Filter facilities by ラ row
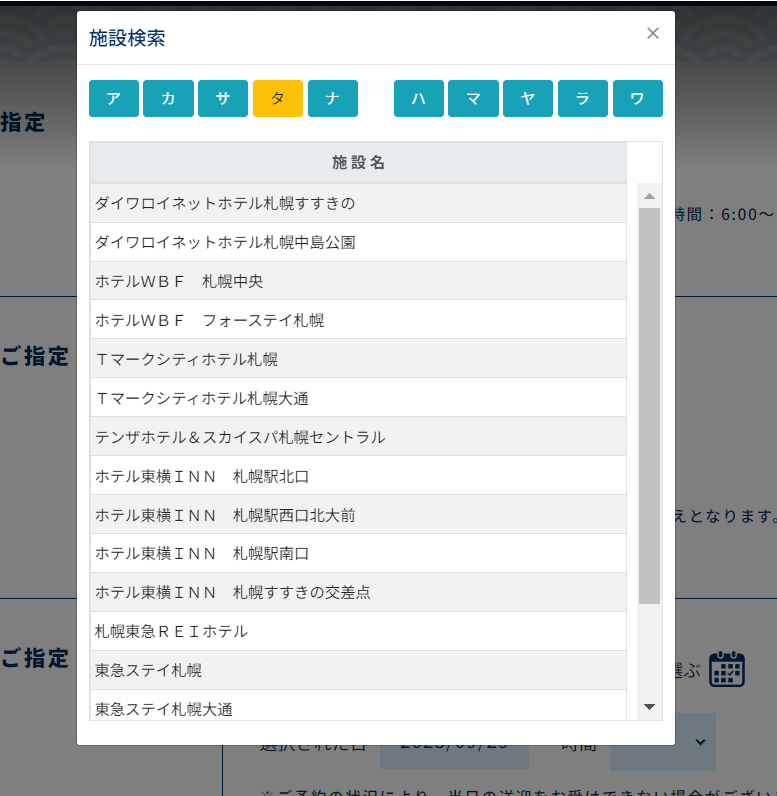 coord(583,98)
